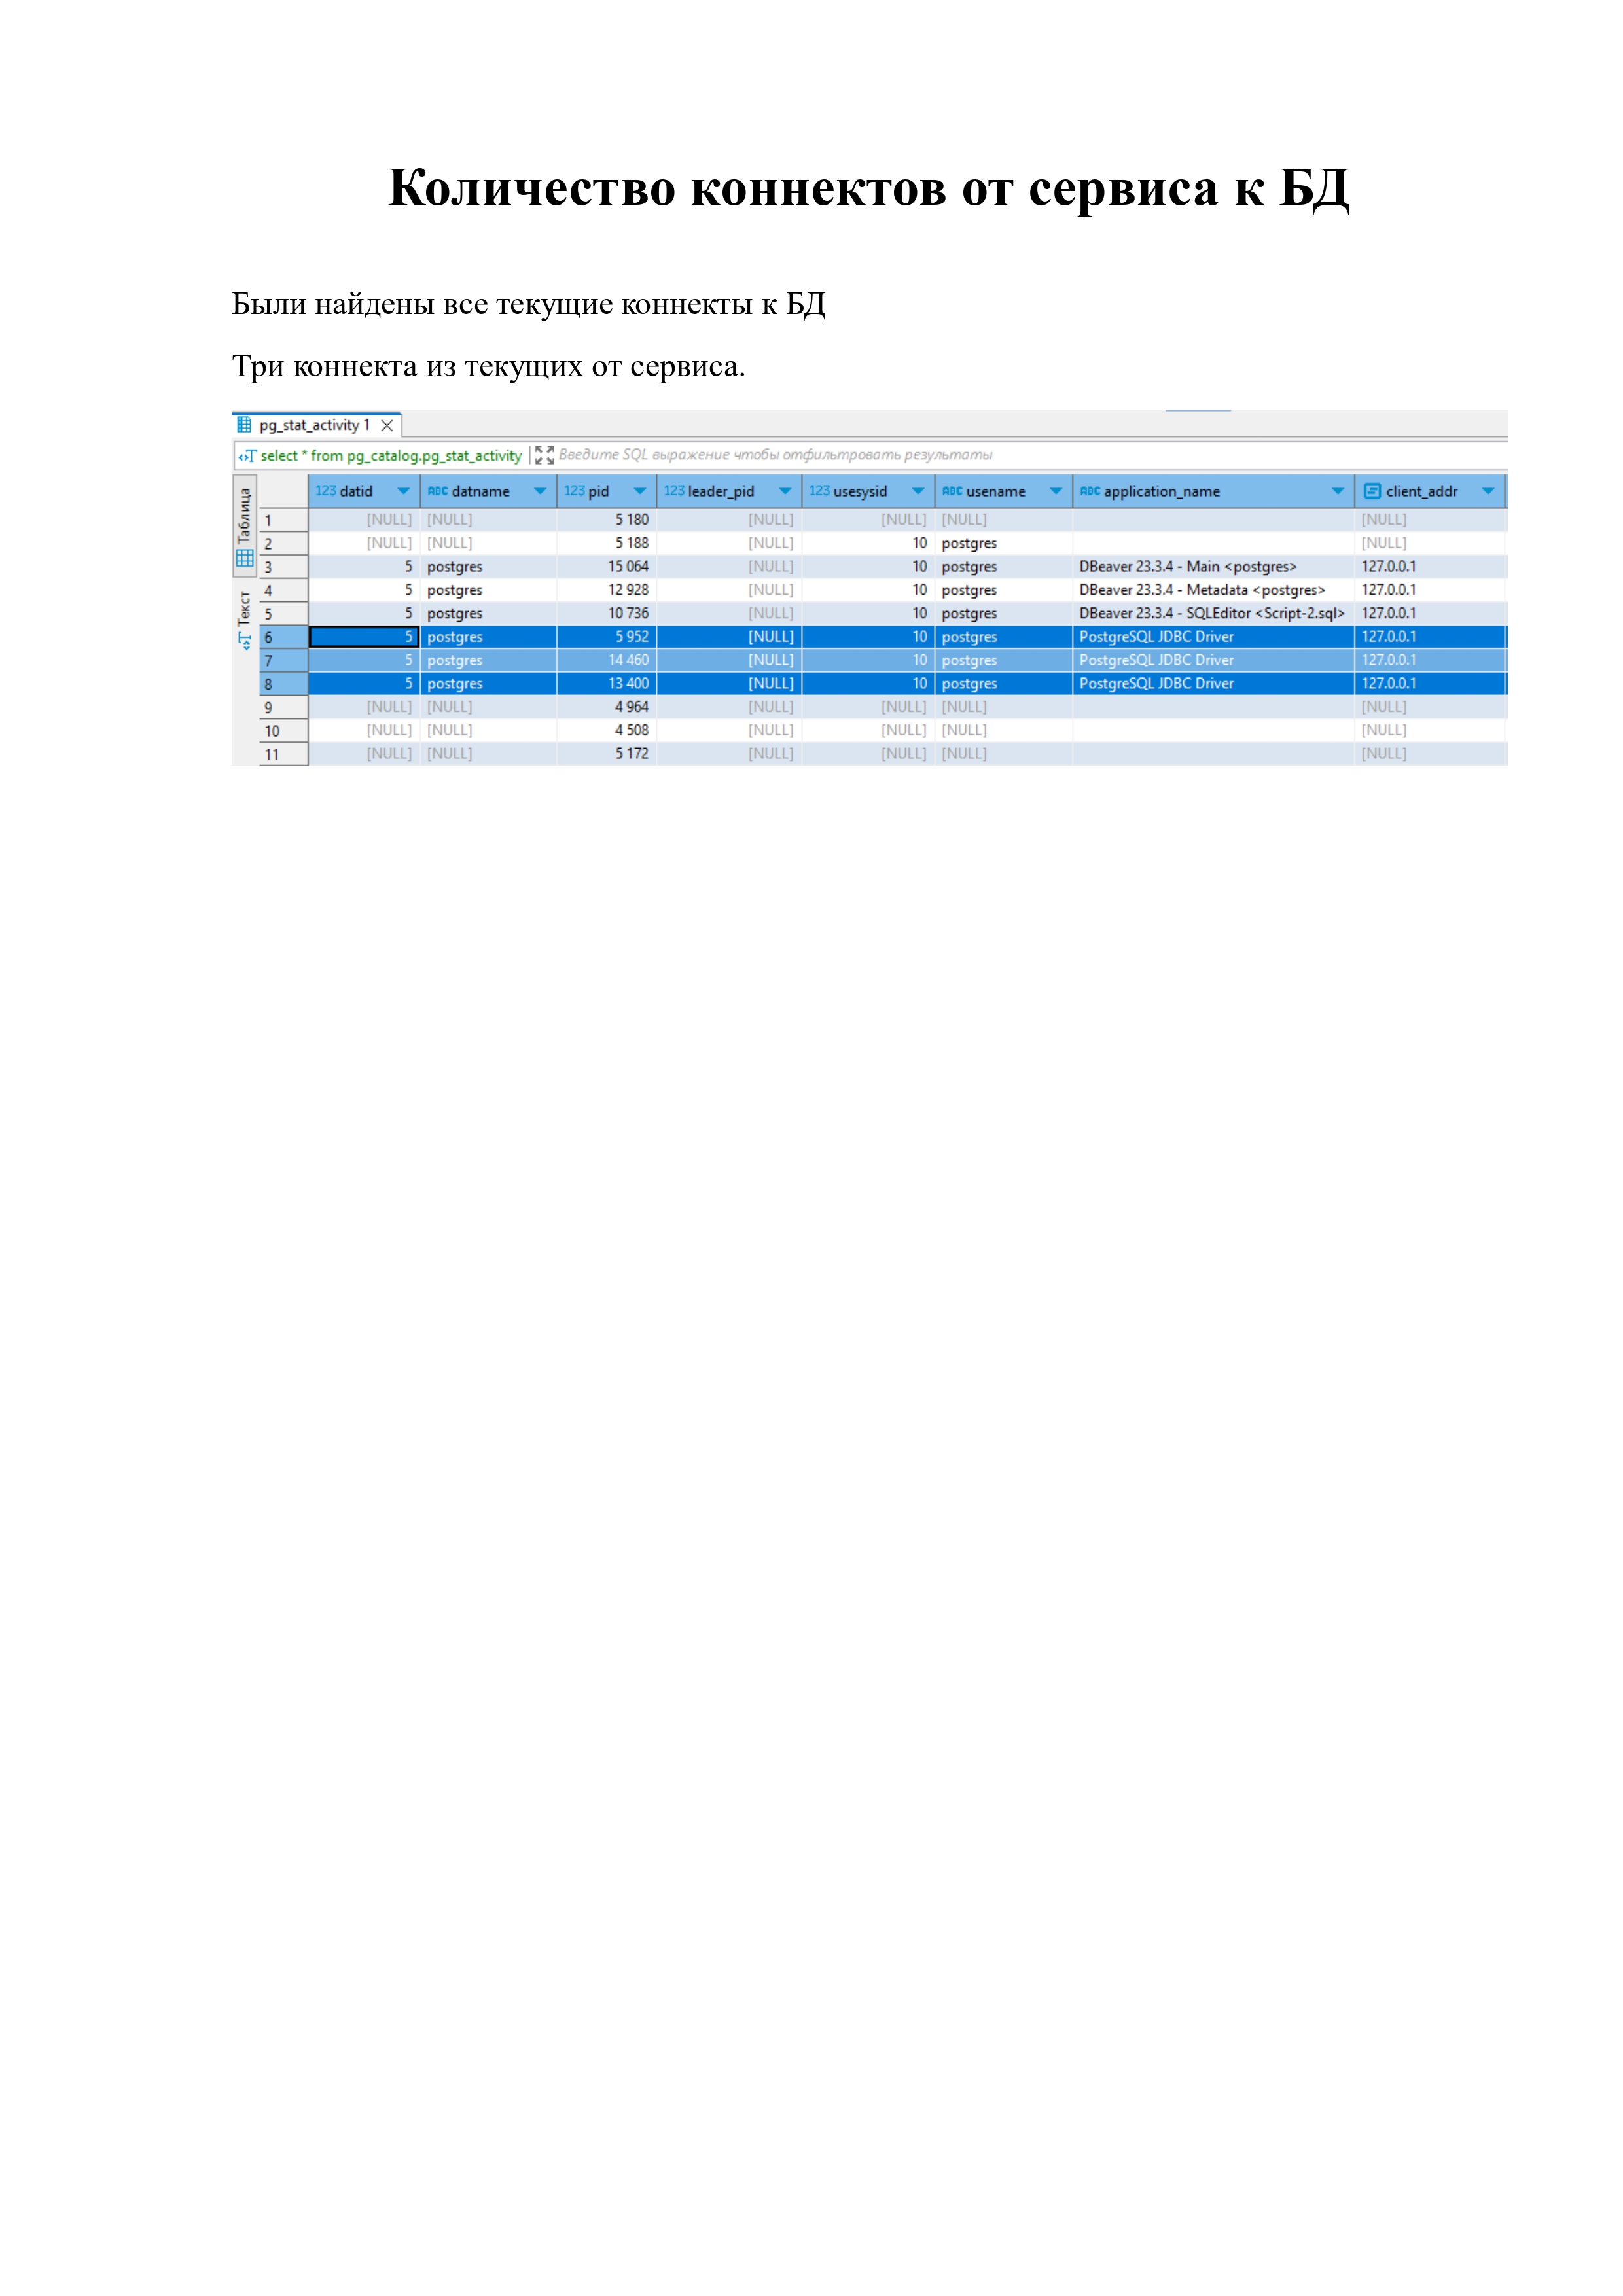
Task: Select the DBeaver SQLEditor Script-2.sql cell
Action: tap(1211, 613)
